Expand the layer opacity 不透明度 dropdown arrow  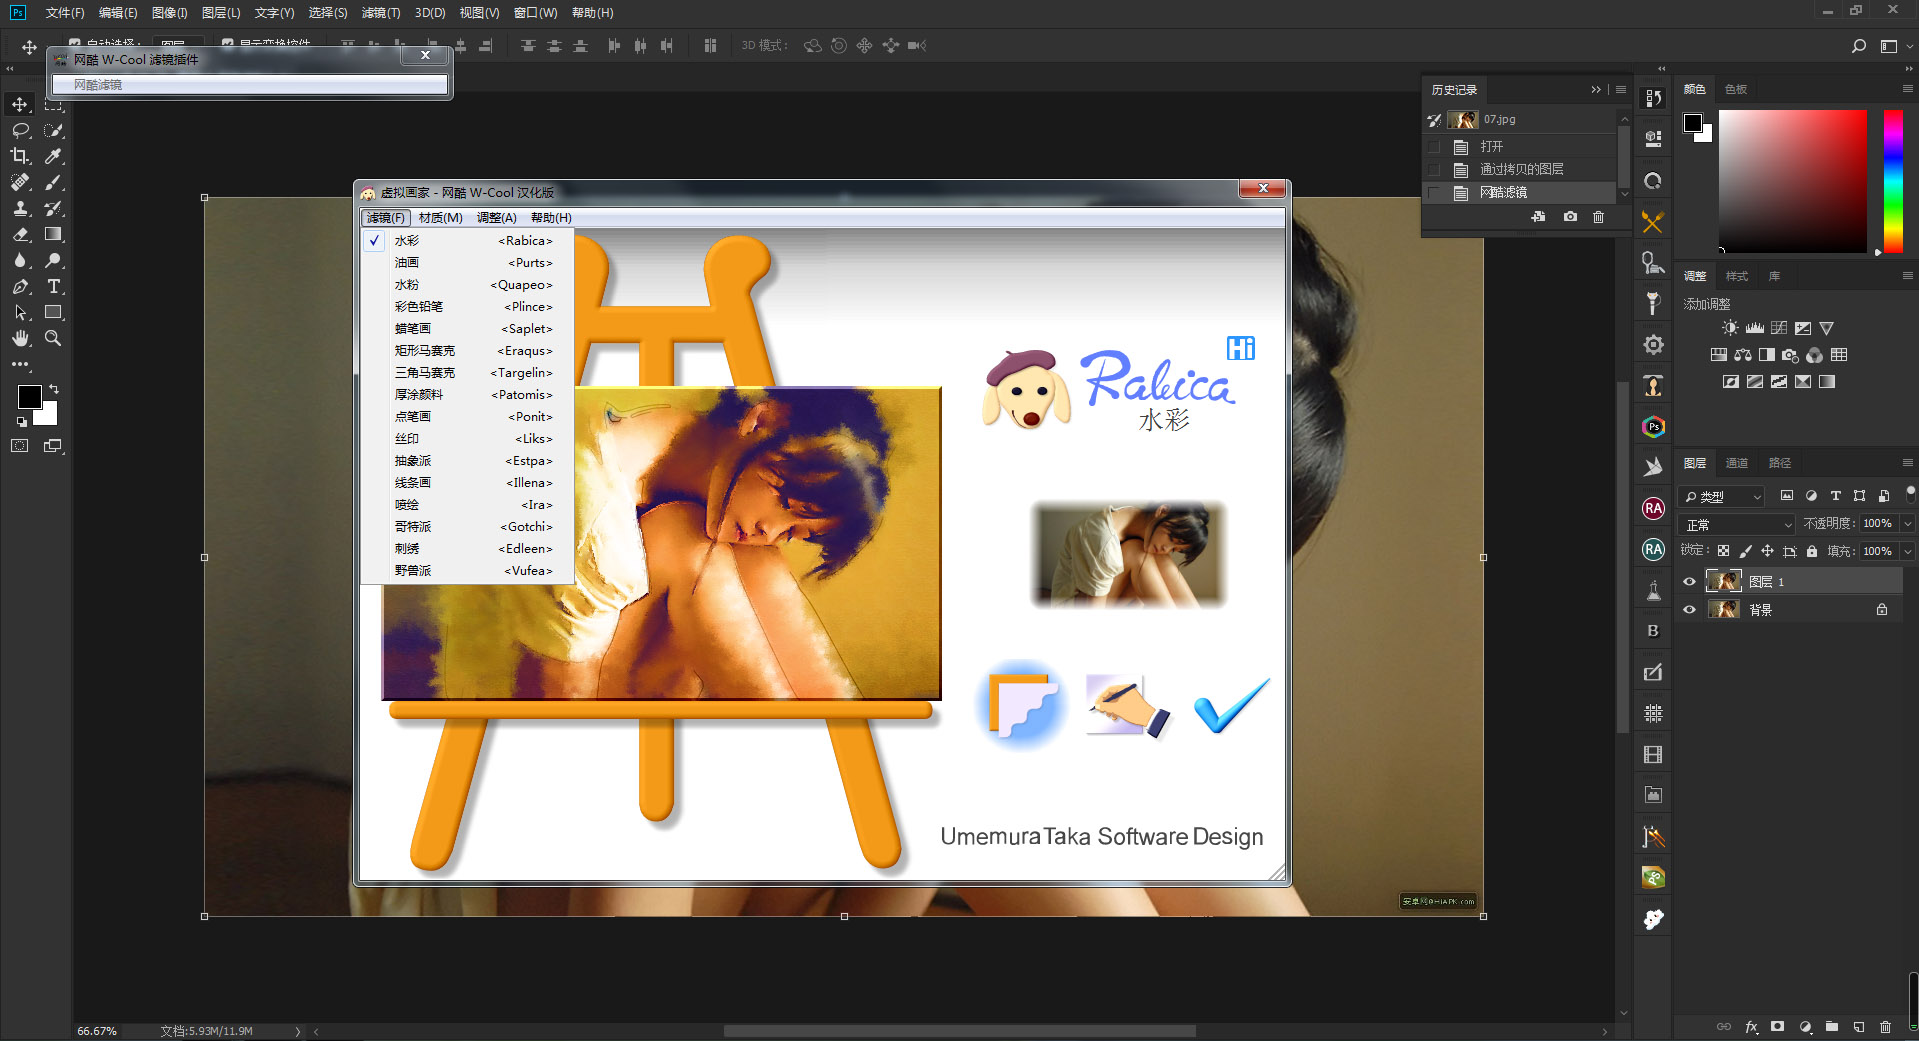point(1907,524)
